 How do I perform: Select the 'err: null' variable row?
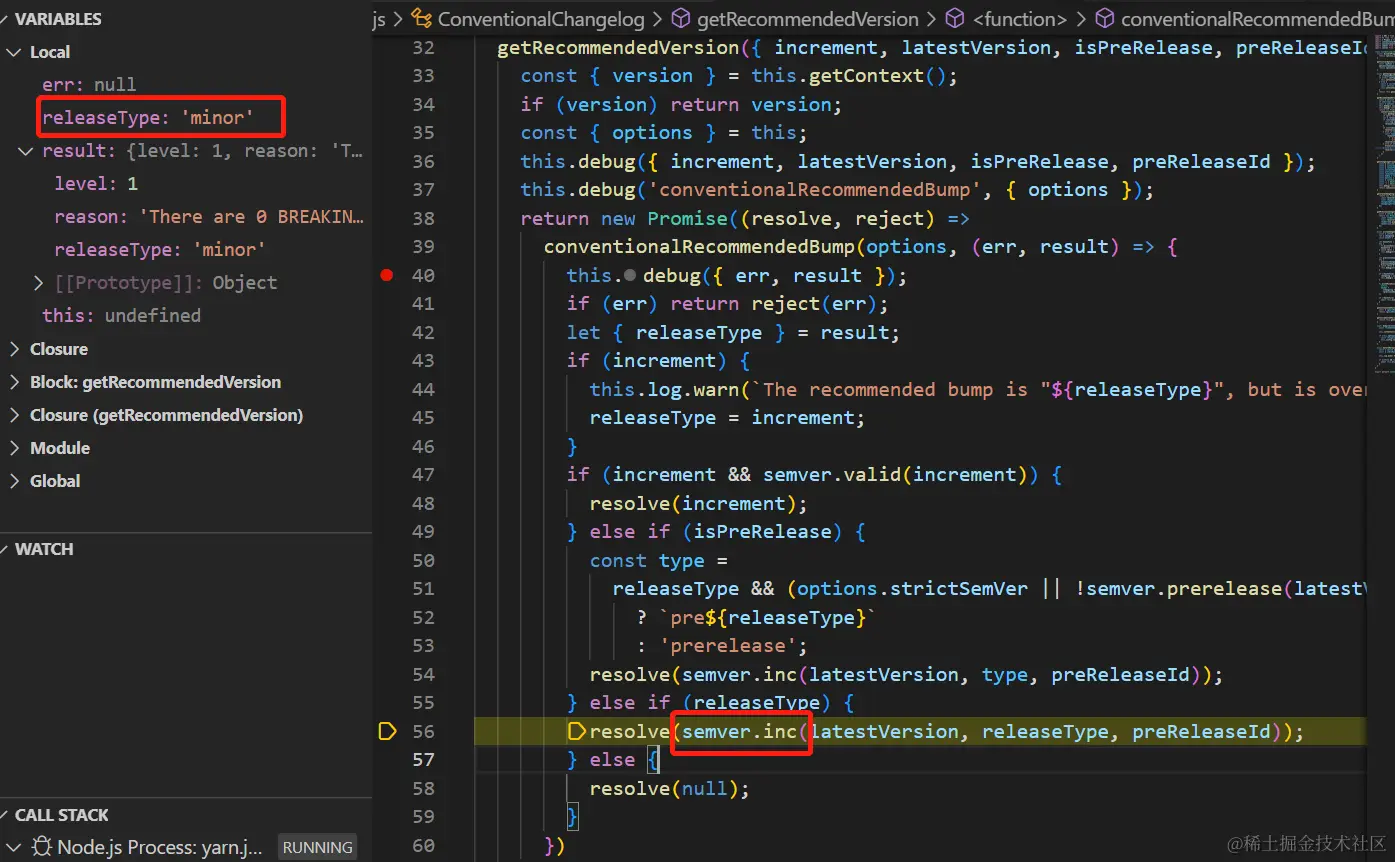[186, 85]
